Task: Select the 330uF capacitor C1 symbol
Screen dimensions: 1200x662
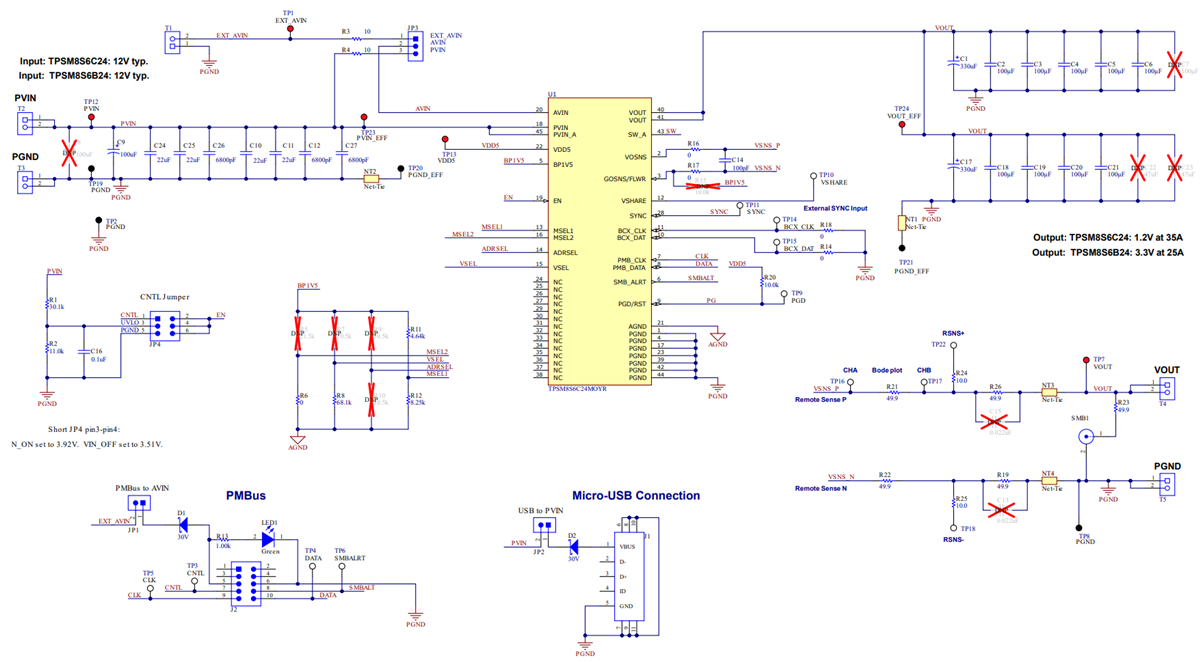Action: click(955, 62)
